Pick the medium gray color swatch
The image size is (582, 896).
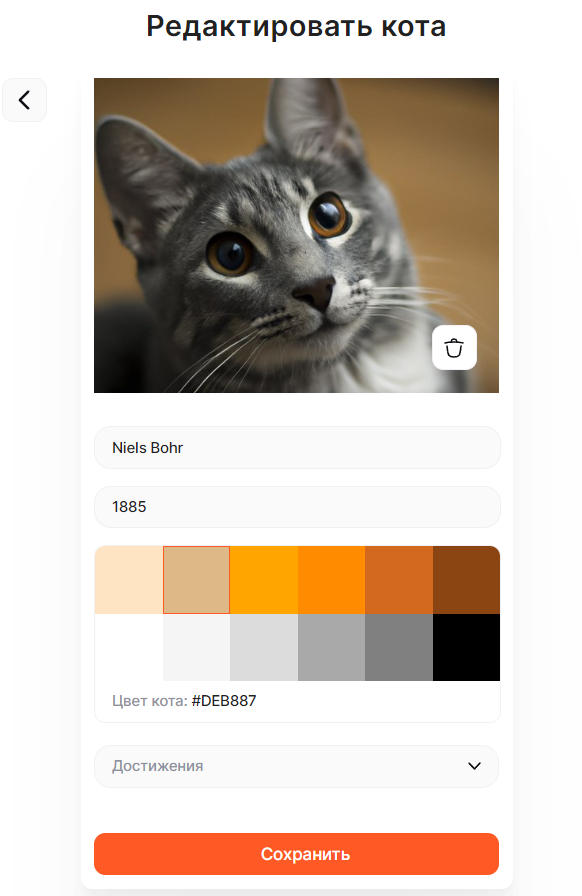(398, 647)
